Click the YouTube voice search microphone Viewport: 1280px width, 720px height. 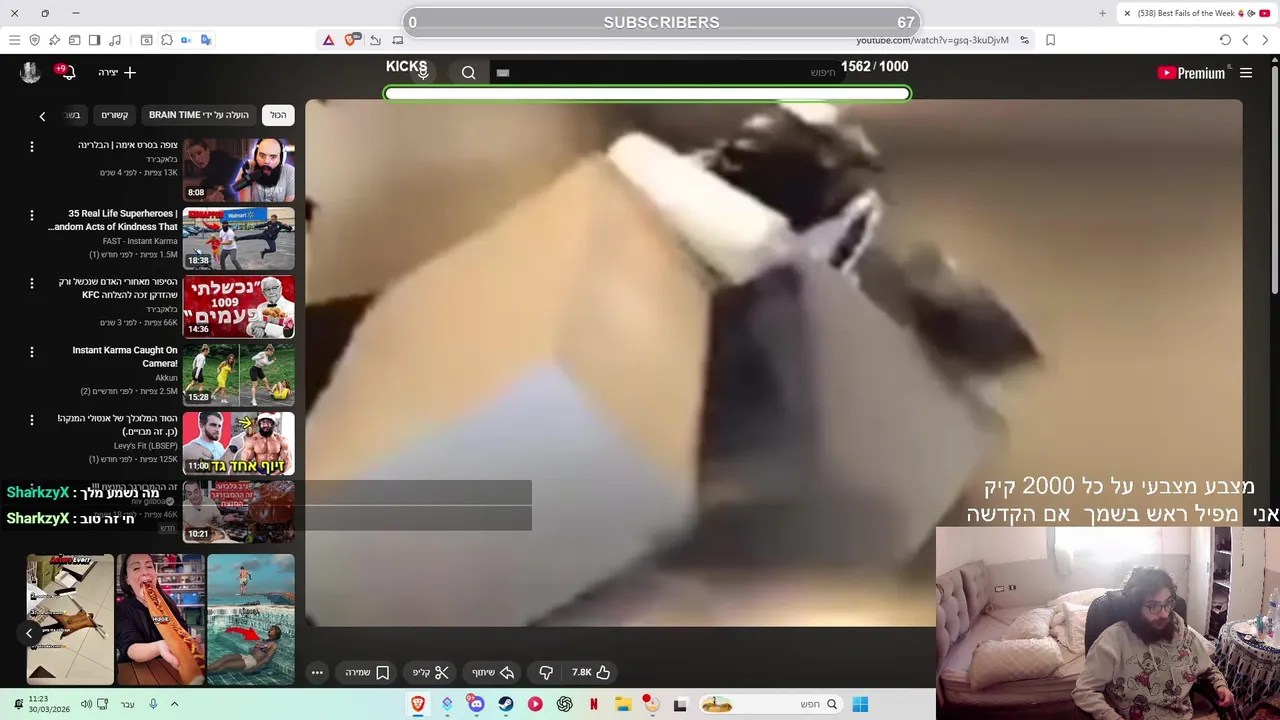coord(423,72)
